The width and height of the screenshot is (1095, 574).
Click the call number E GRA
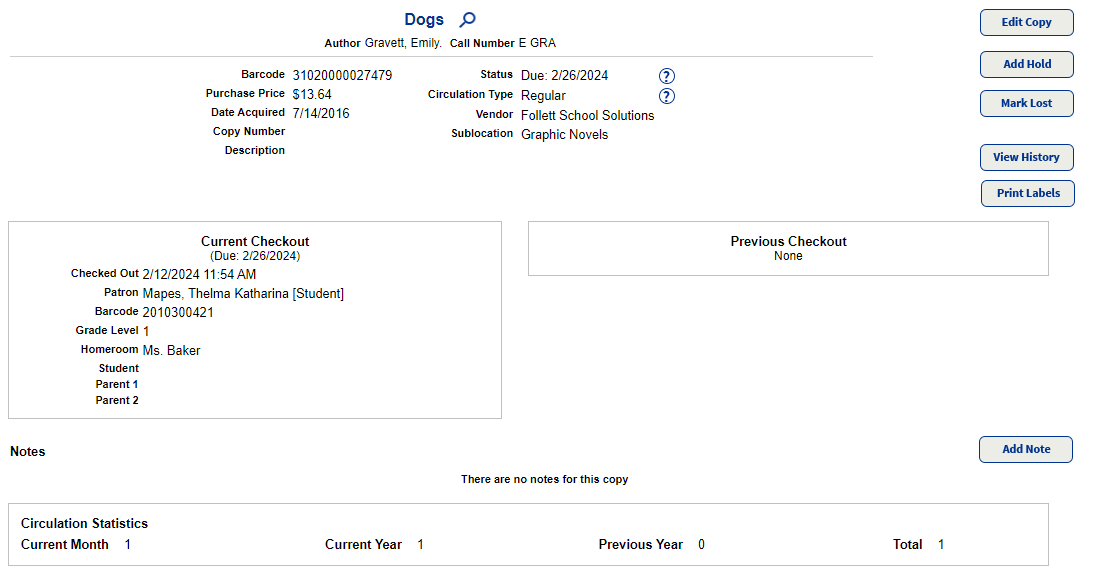[x=537, y=43]
